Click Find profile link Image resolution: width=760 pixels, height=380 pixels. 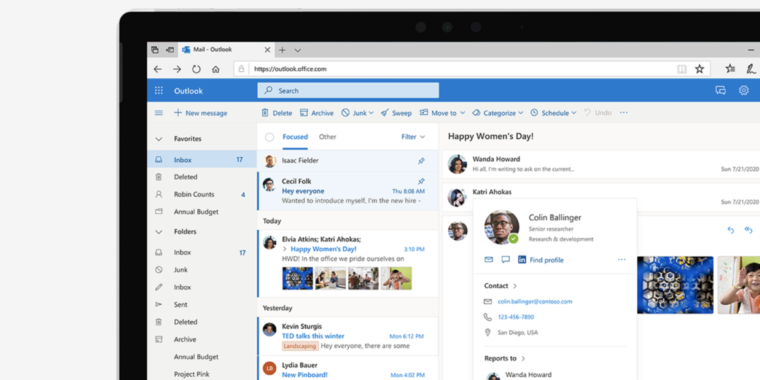[546, 260]
